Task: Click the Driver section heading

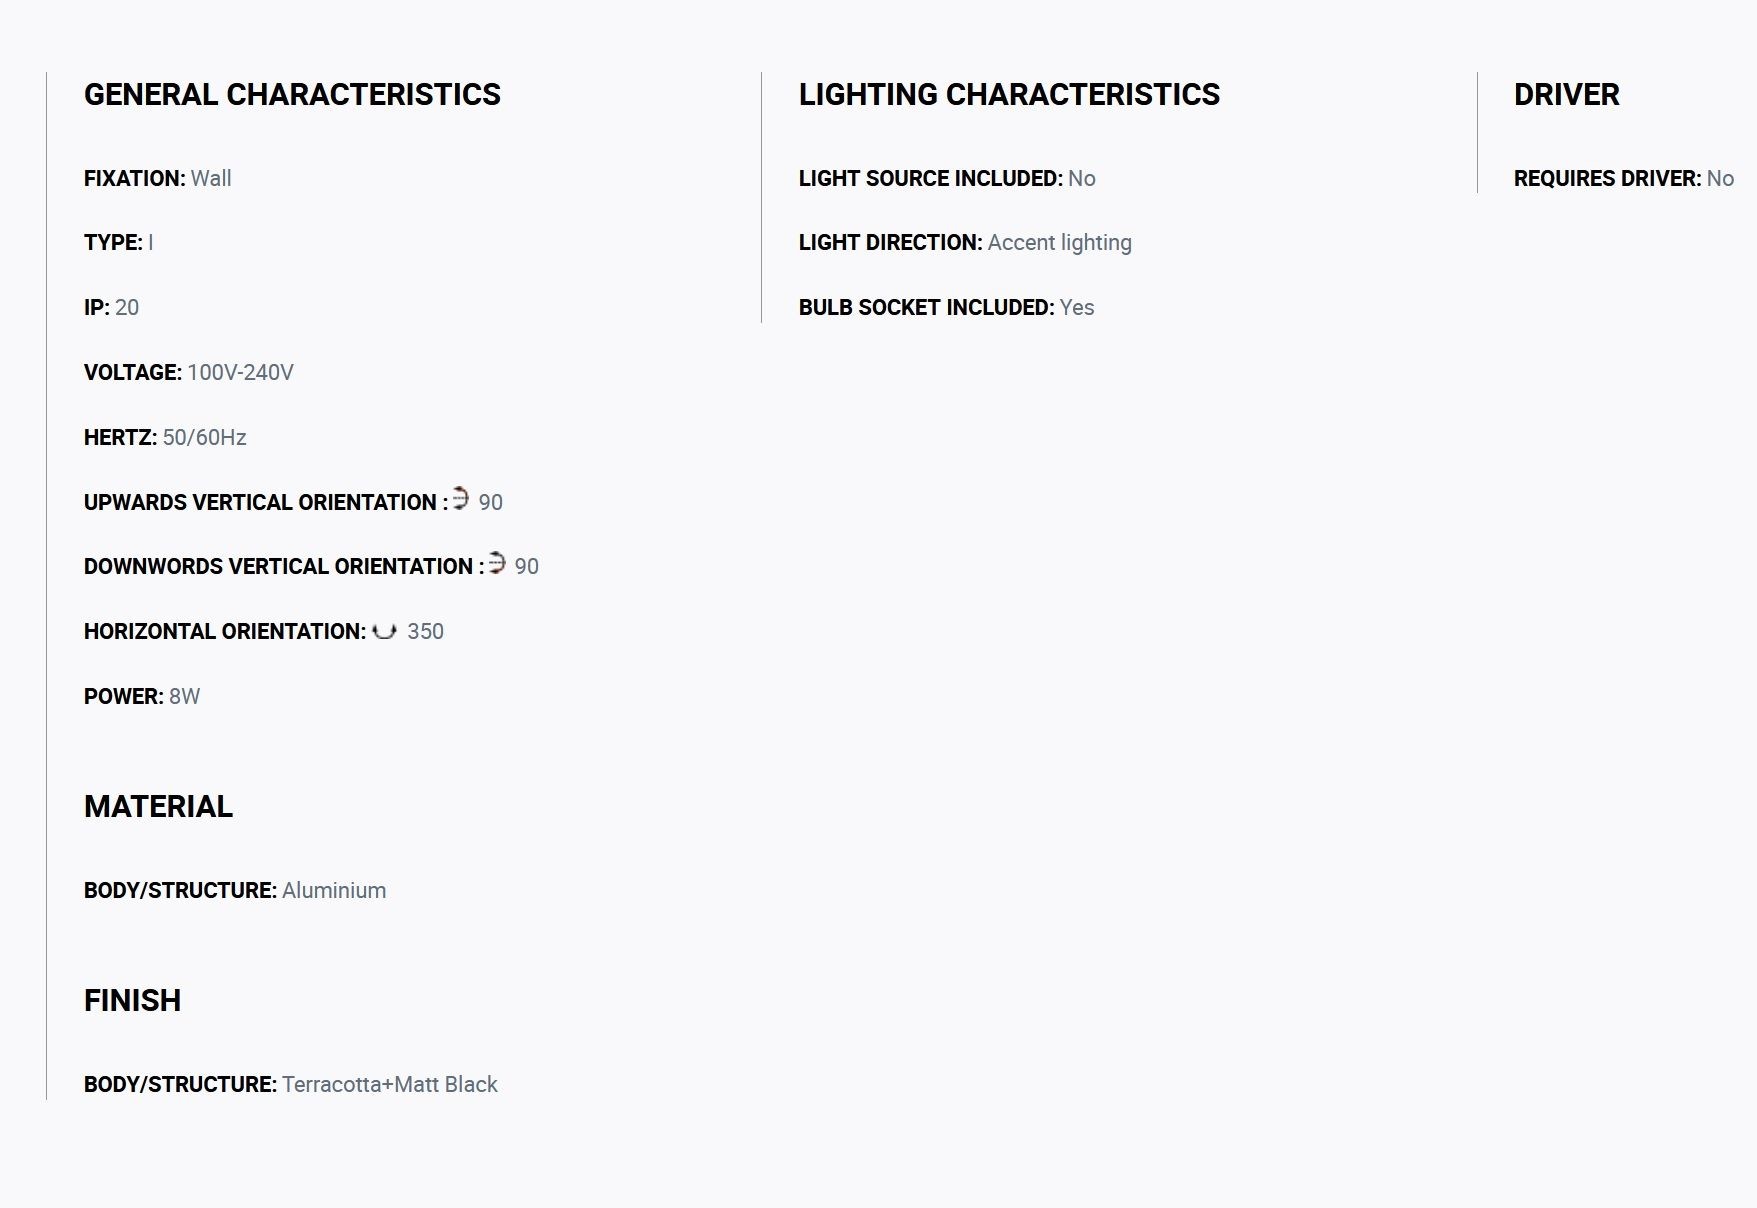Action: point(1566,94)
